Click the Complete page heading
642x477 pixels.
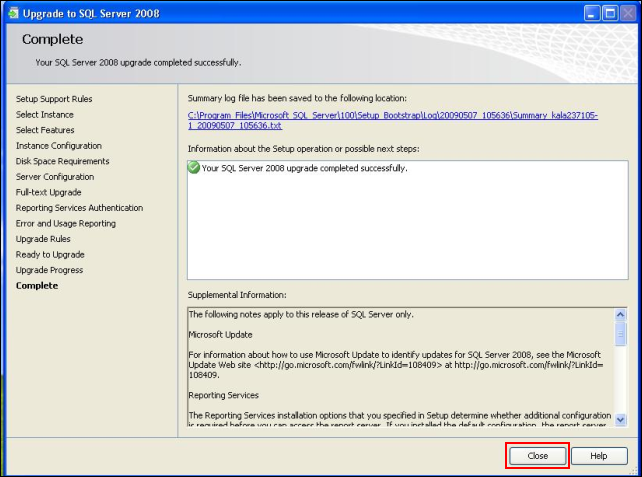52,39
